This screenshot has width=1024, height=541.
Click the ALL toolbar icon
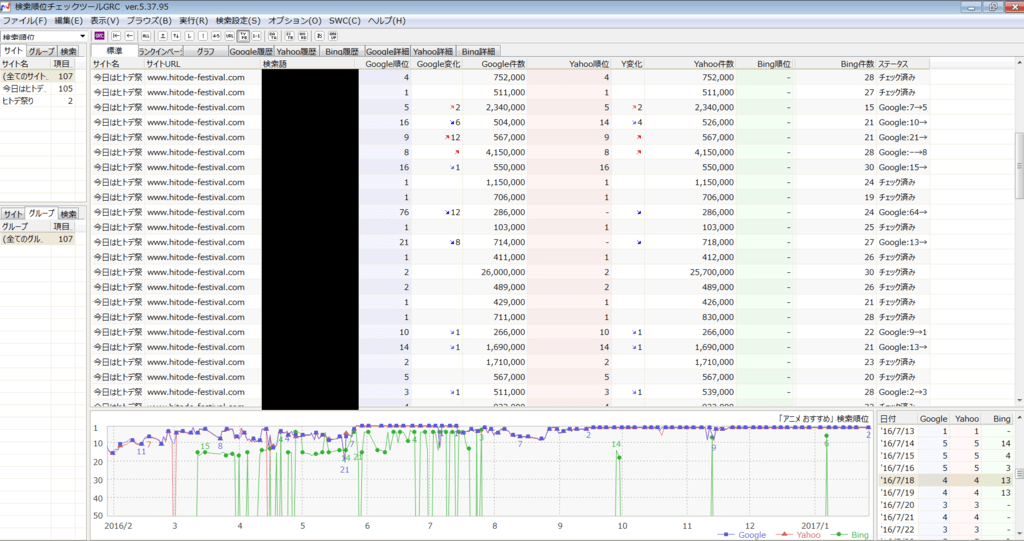(x=146, y=36)
